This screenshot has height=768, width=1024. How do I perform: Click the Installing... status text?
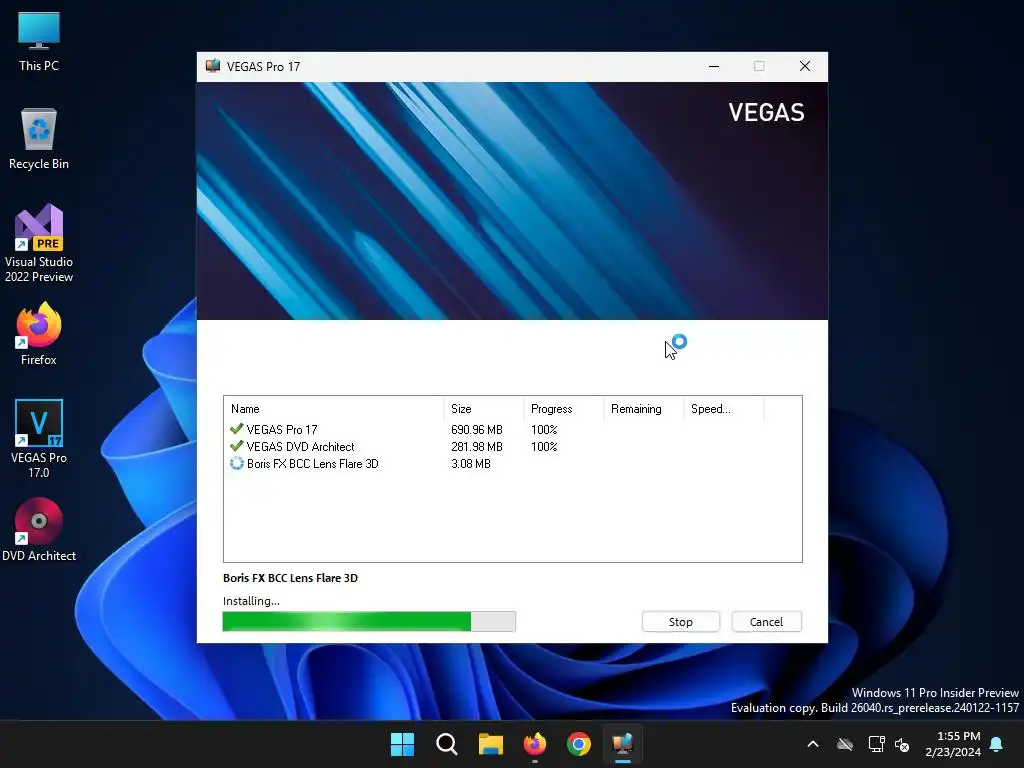click(x=251, y=601)
